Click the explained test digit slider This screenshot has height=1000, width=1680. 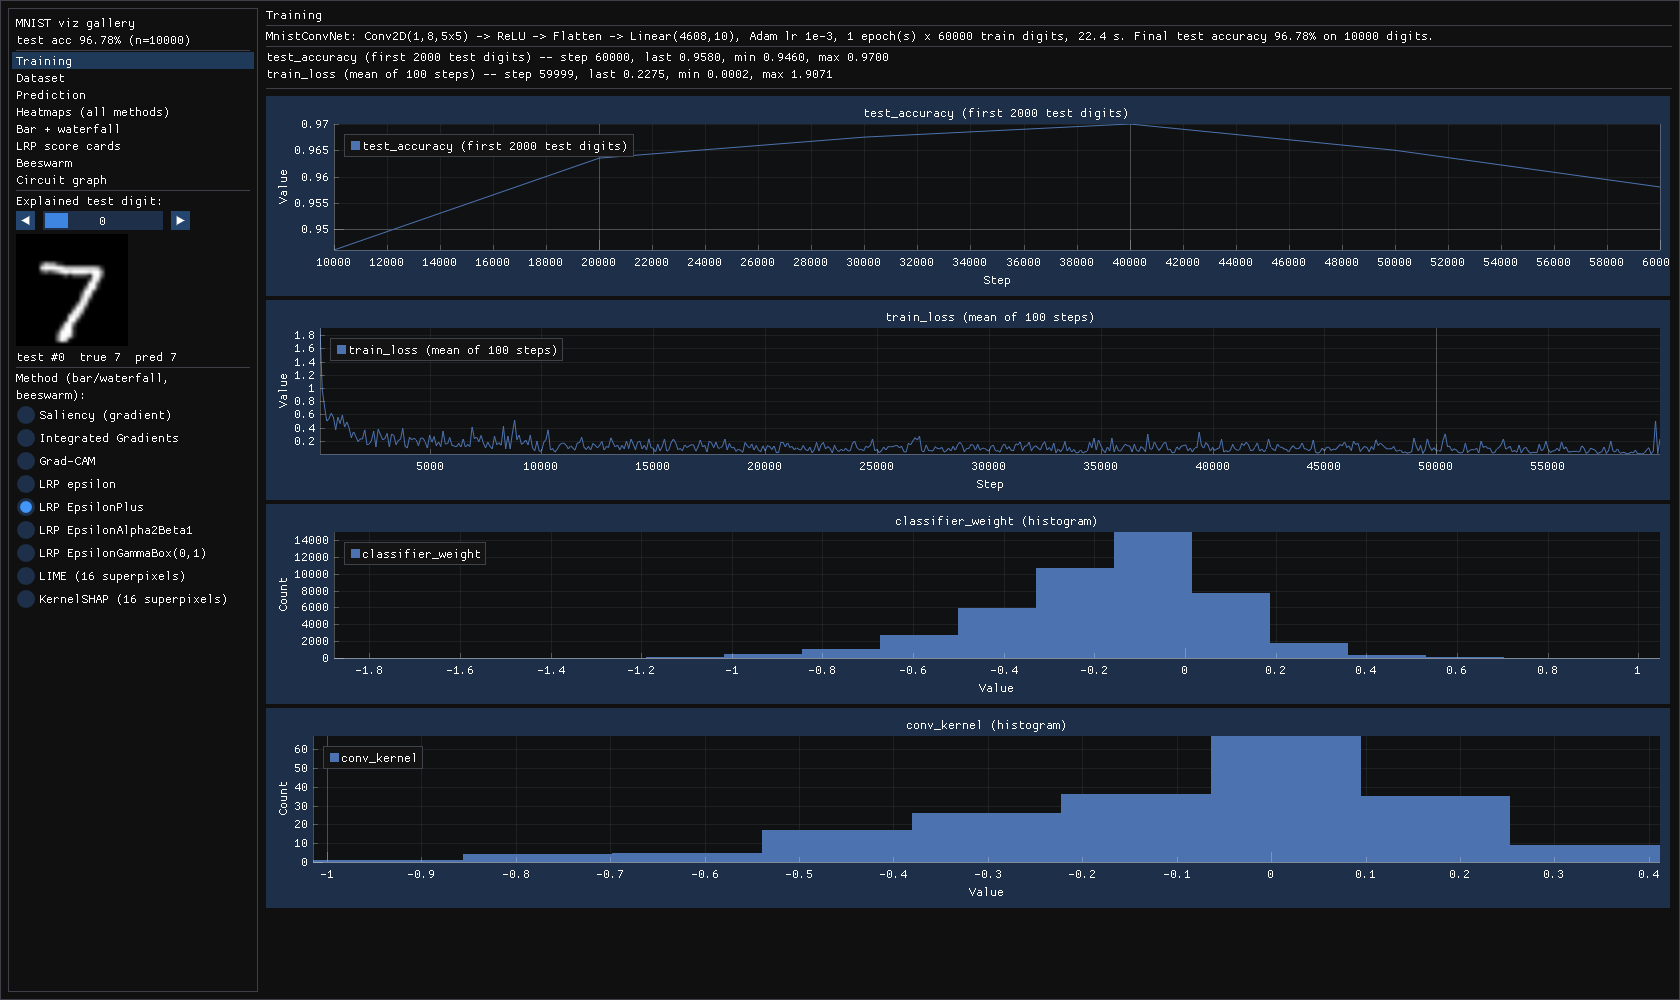(x=102, y=221)
